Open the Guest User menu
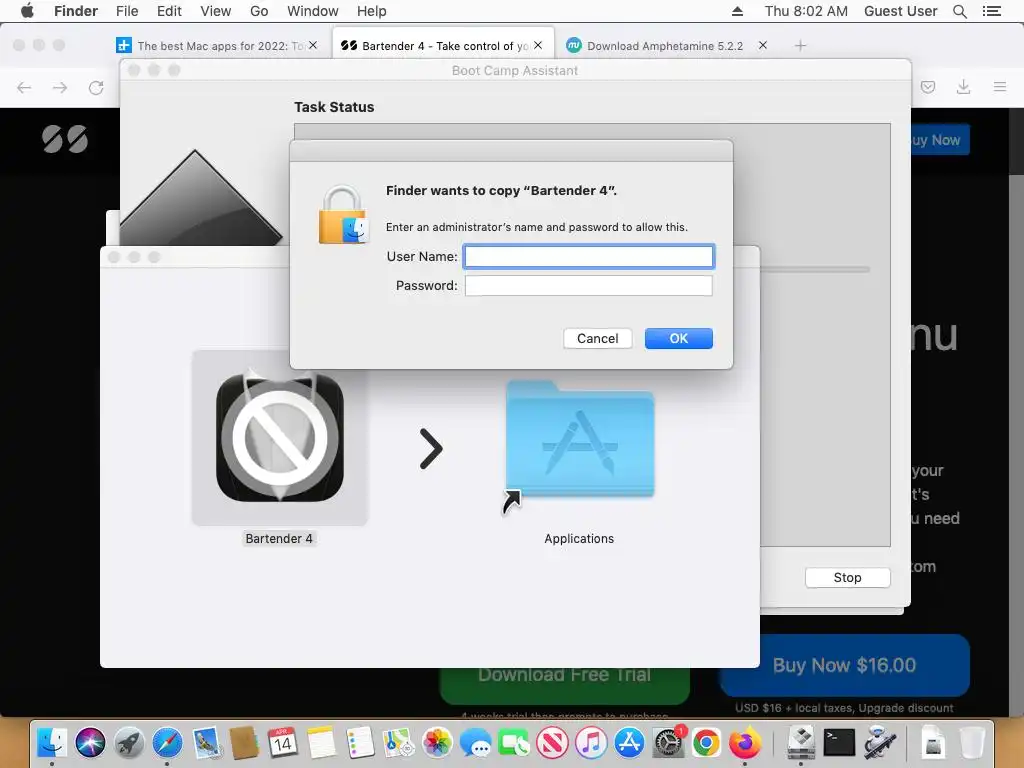This screenshot has height=768, width=1024. pos(901,11)
